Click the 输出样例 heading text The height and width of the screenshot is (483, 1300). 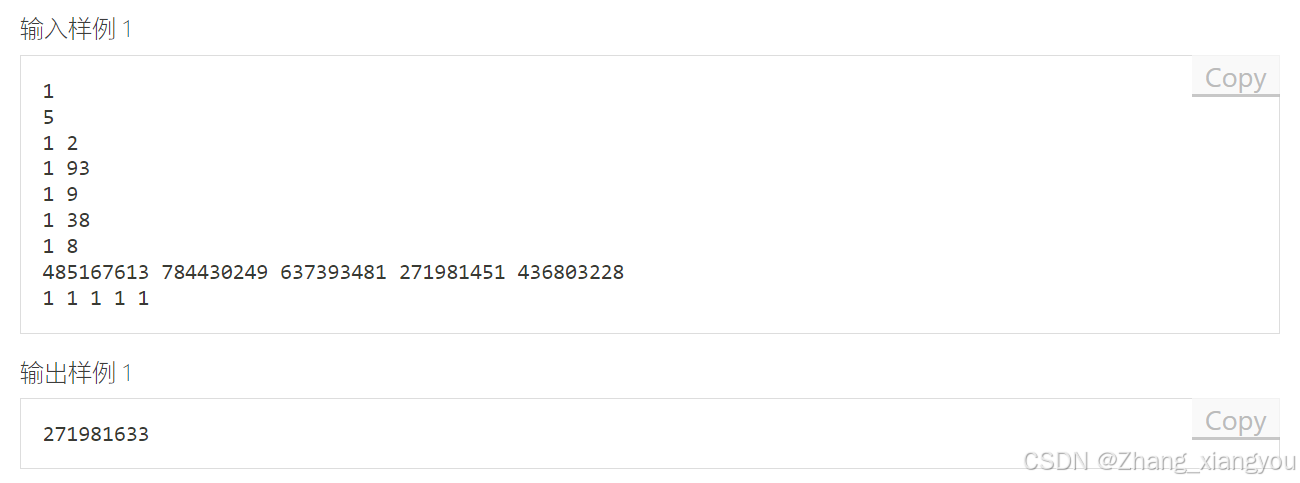coord(68,374)
